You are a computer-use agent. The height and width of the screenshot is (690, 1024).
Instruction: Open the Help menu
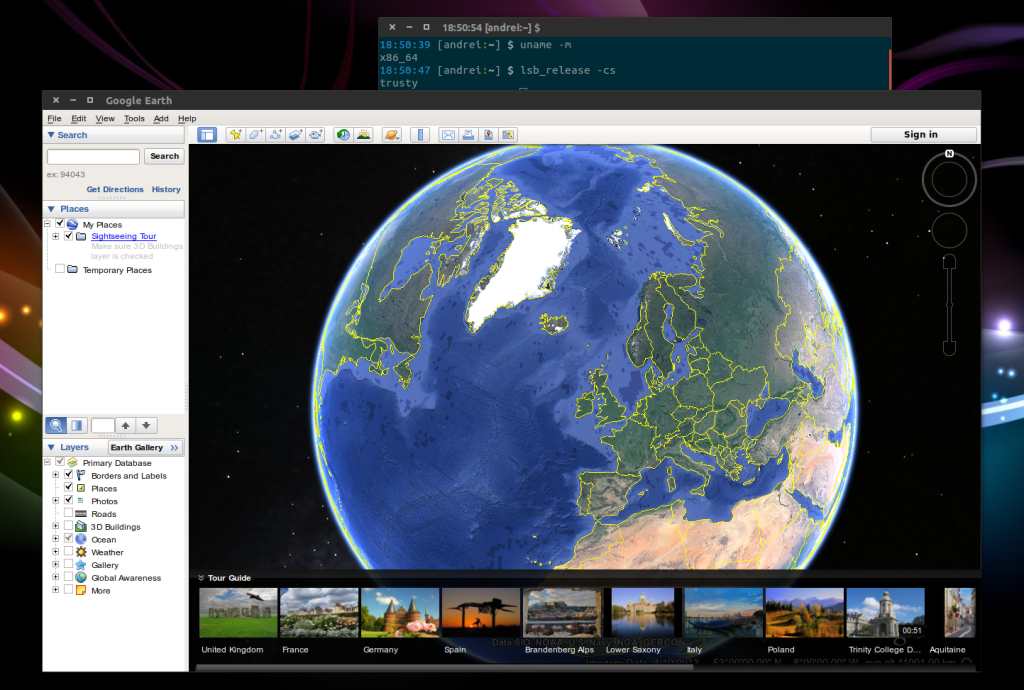(x=187, y=118)
